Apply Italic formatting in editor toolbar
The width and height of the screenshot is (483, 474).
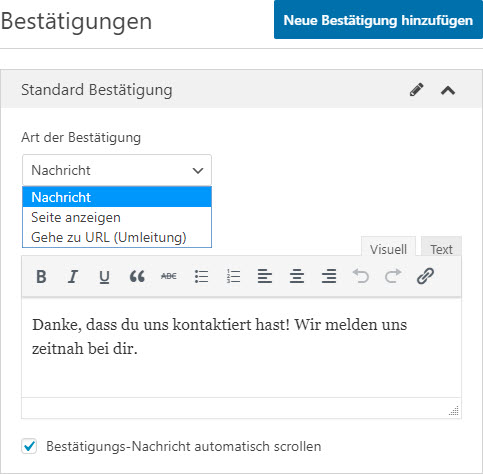[x=72, y=276]
